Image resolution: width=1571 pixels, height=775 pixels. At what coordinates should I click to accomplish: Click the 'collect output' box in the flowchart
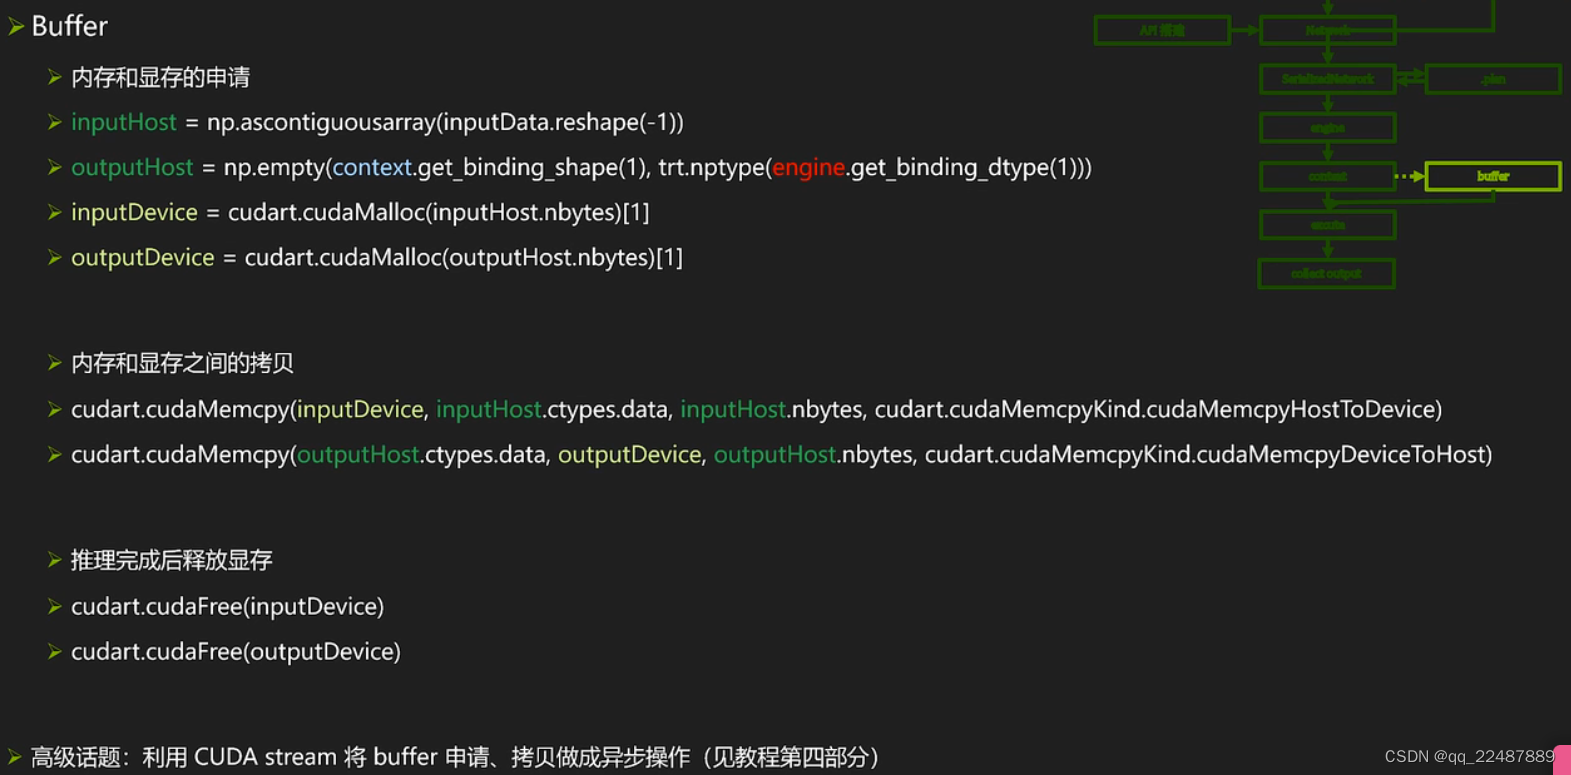pos(1326,273)
